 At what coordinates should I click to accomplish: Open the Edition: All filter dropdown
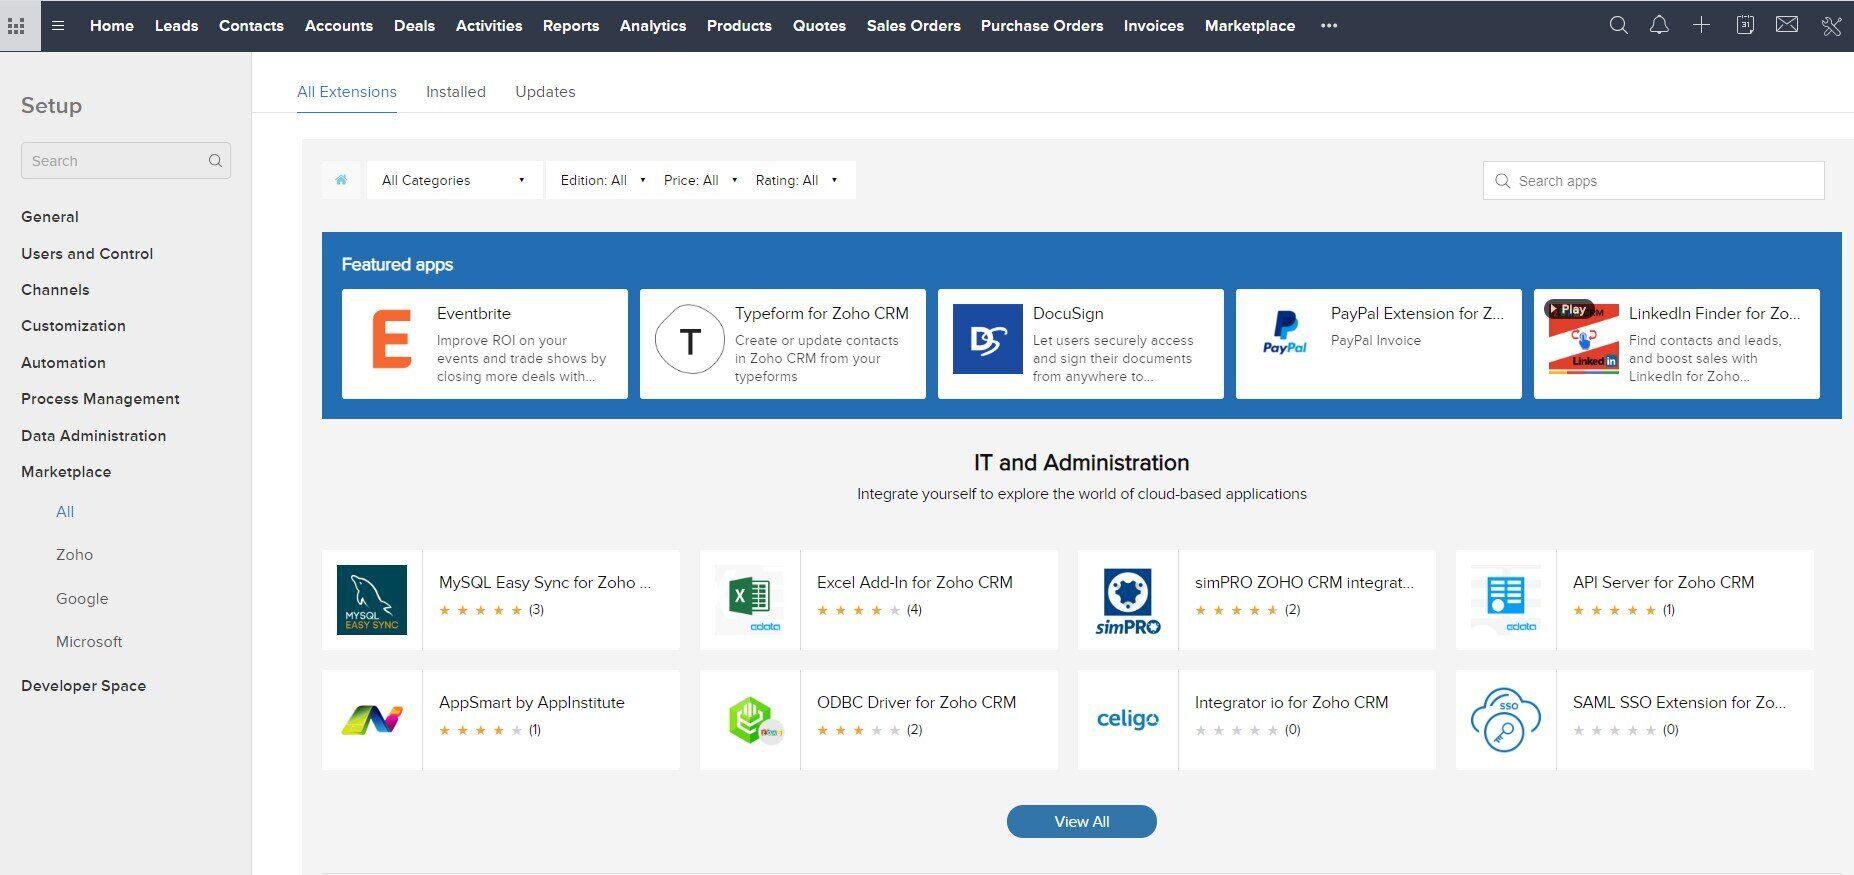click(x=603, y=180)
